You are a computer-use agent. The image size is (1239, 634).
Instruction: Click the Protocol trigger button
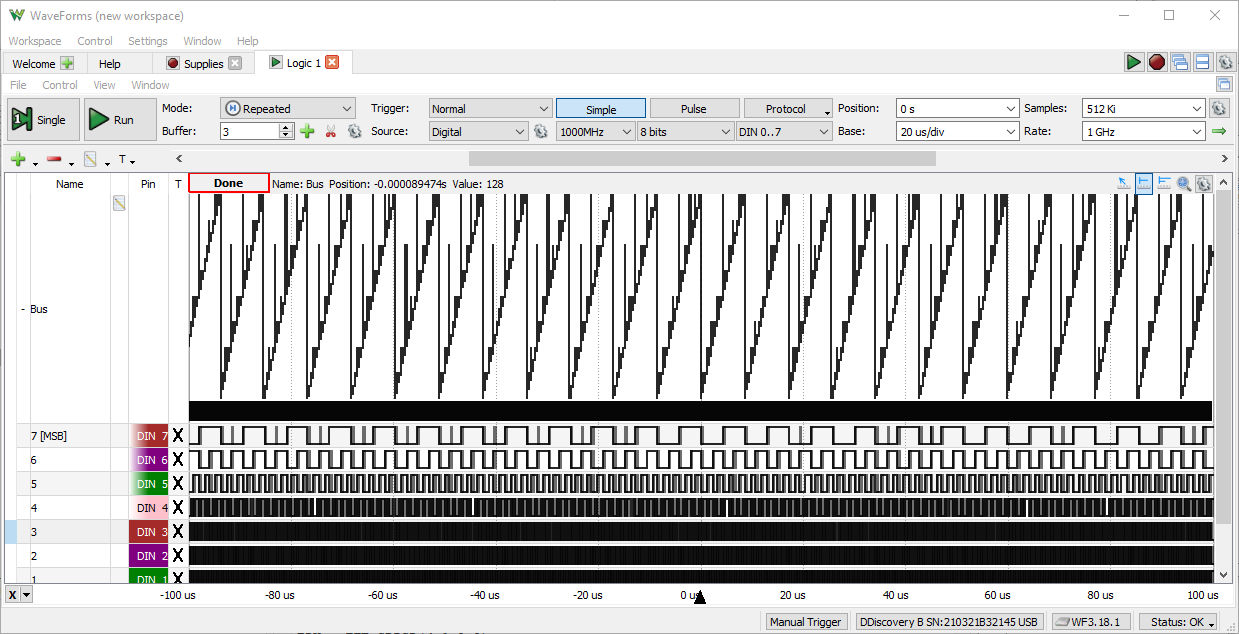pos(786,109)
